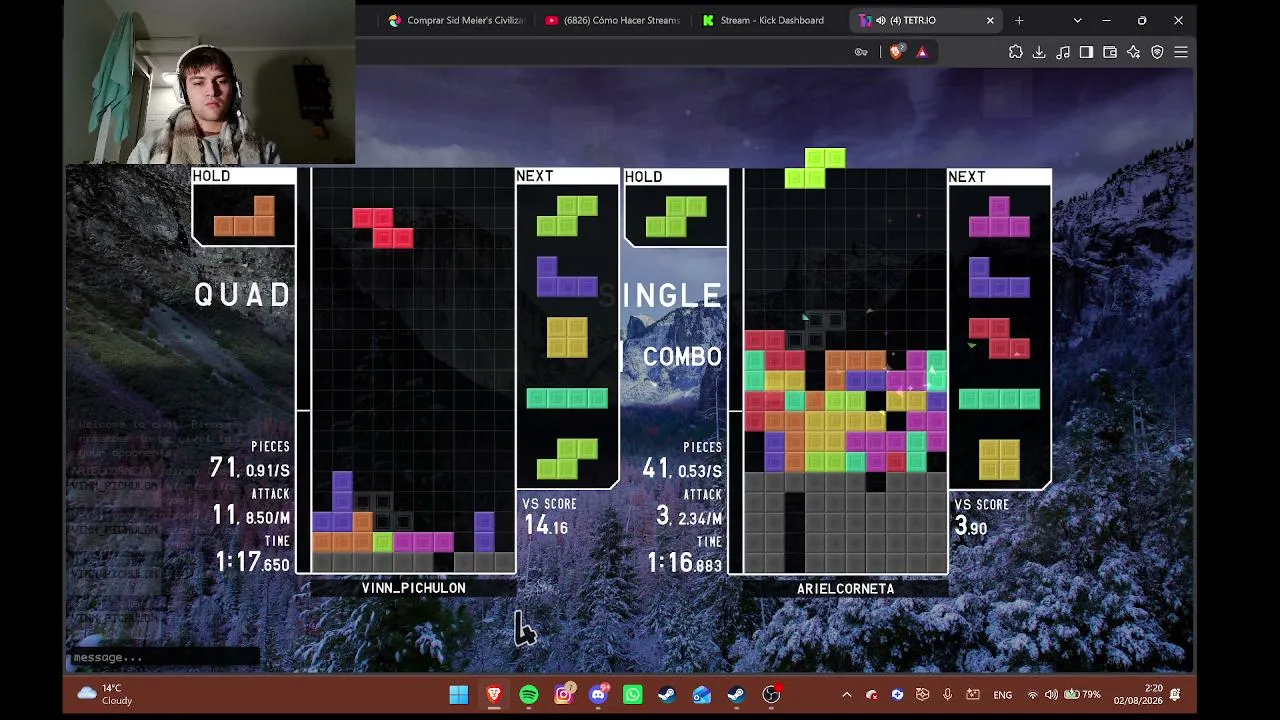Expand the system tray hidden icons chevron
The width and height of the screenshot is (1280, 720).
pyautogui.click(x=846, y=694)
